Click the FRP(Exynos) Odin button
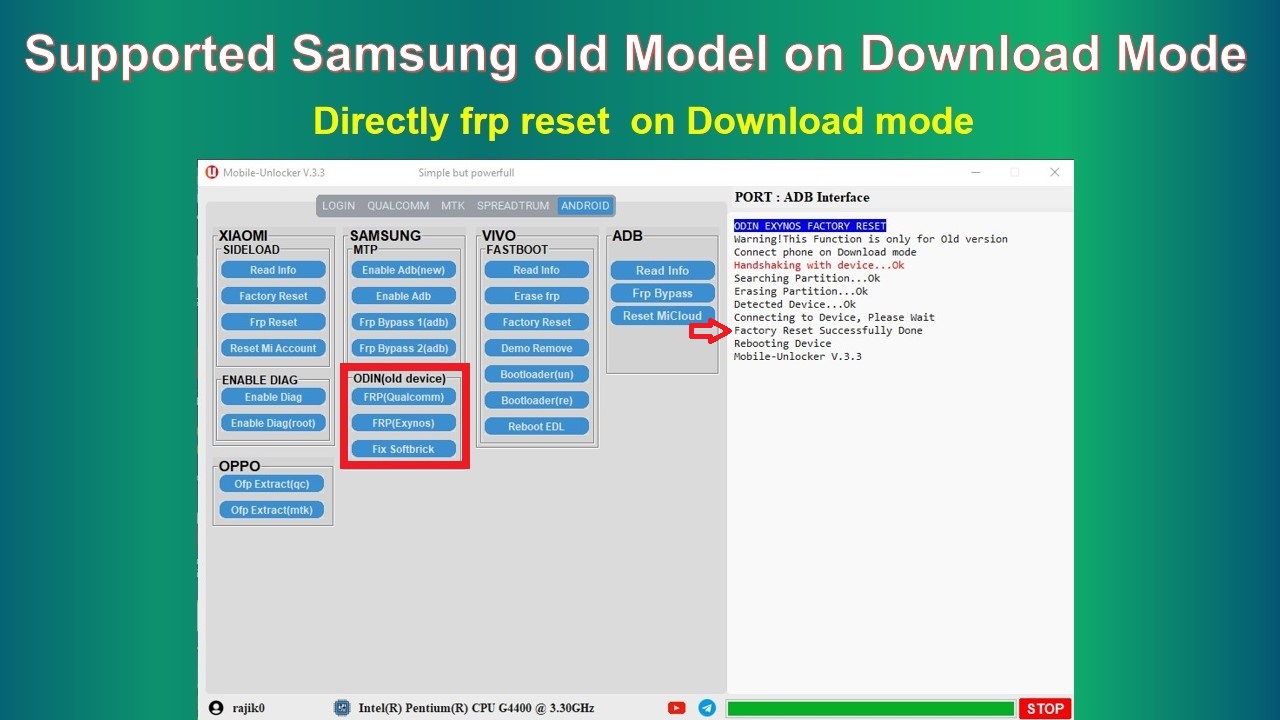The height and width of the screenshot is (720, 1280). tap(404, 423)
